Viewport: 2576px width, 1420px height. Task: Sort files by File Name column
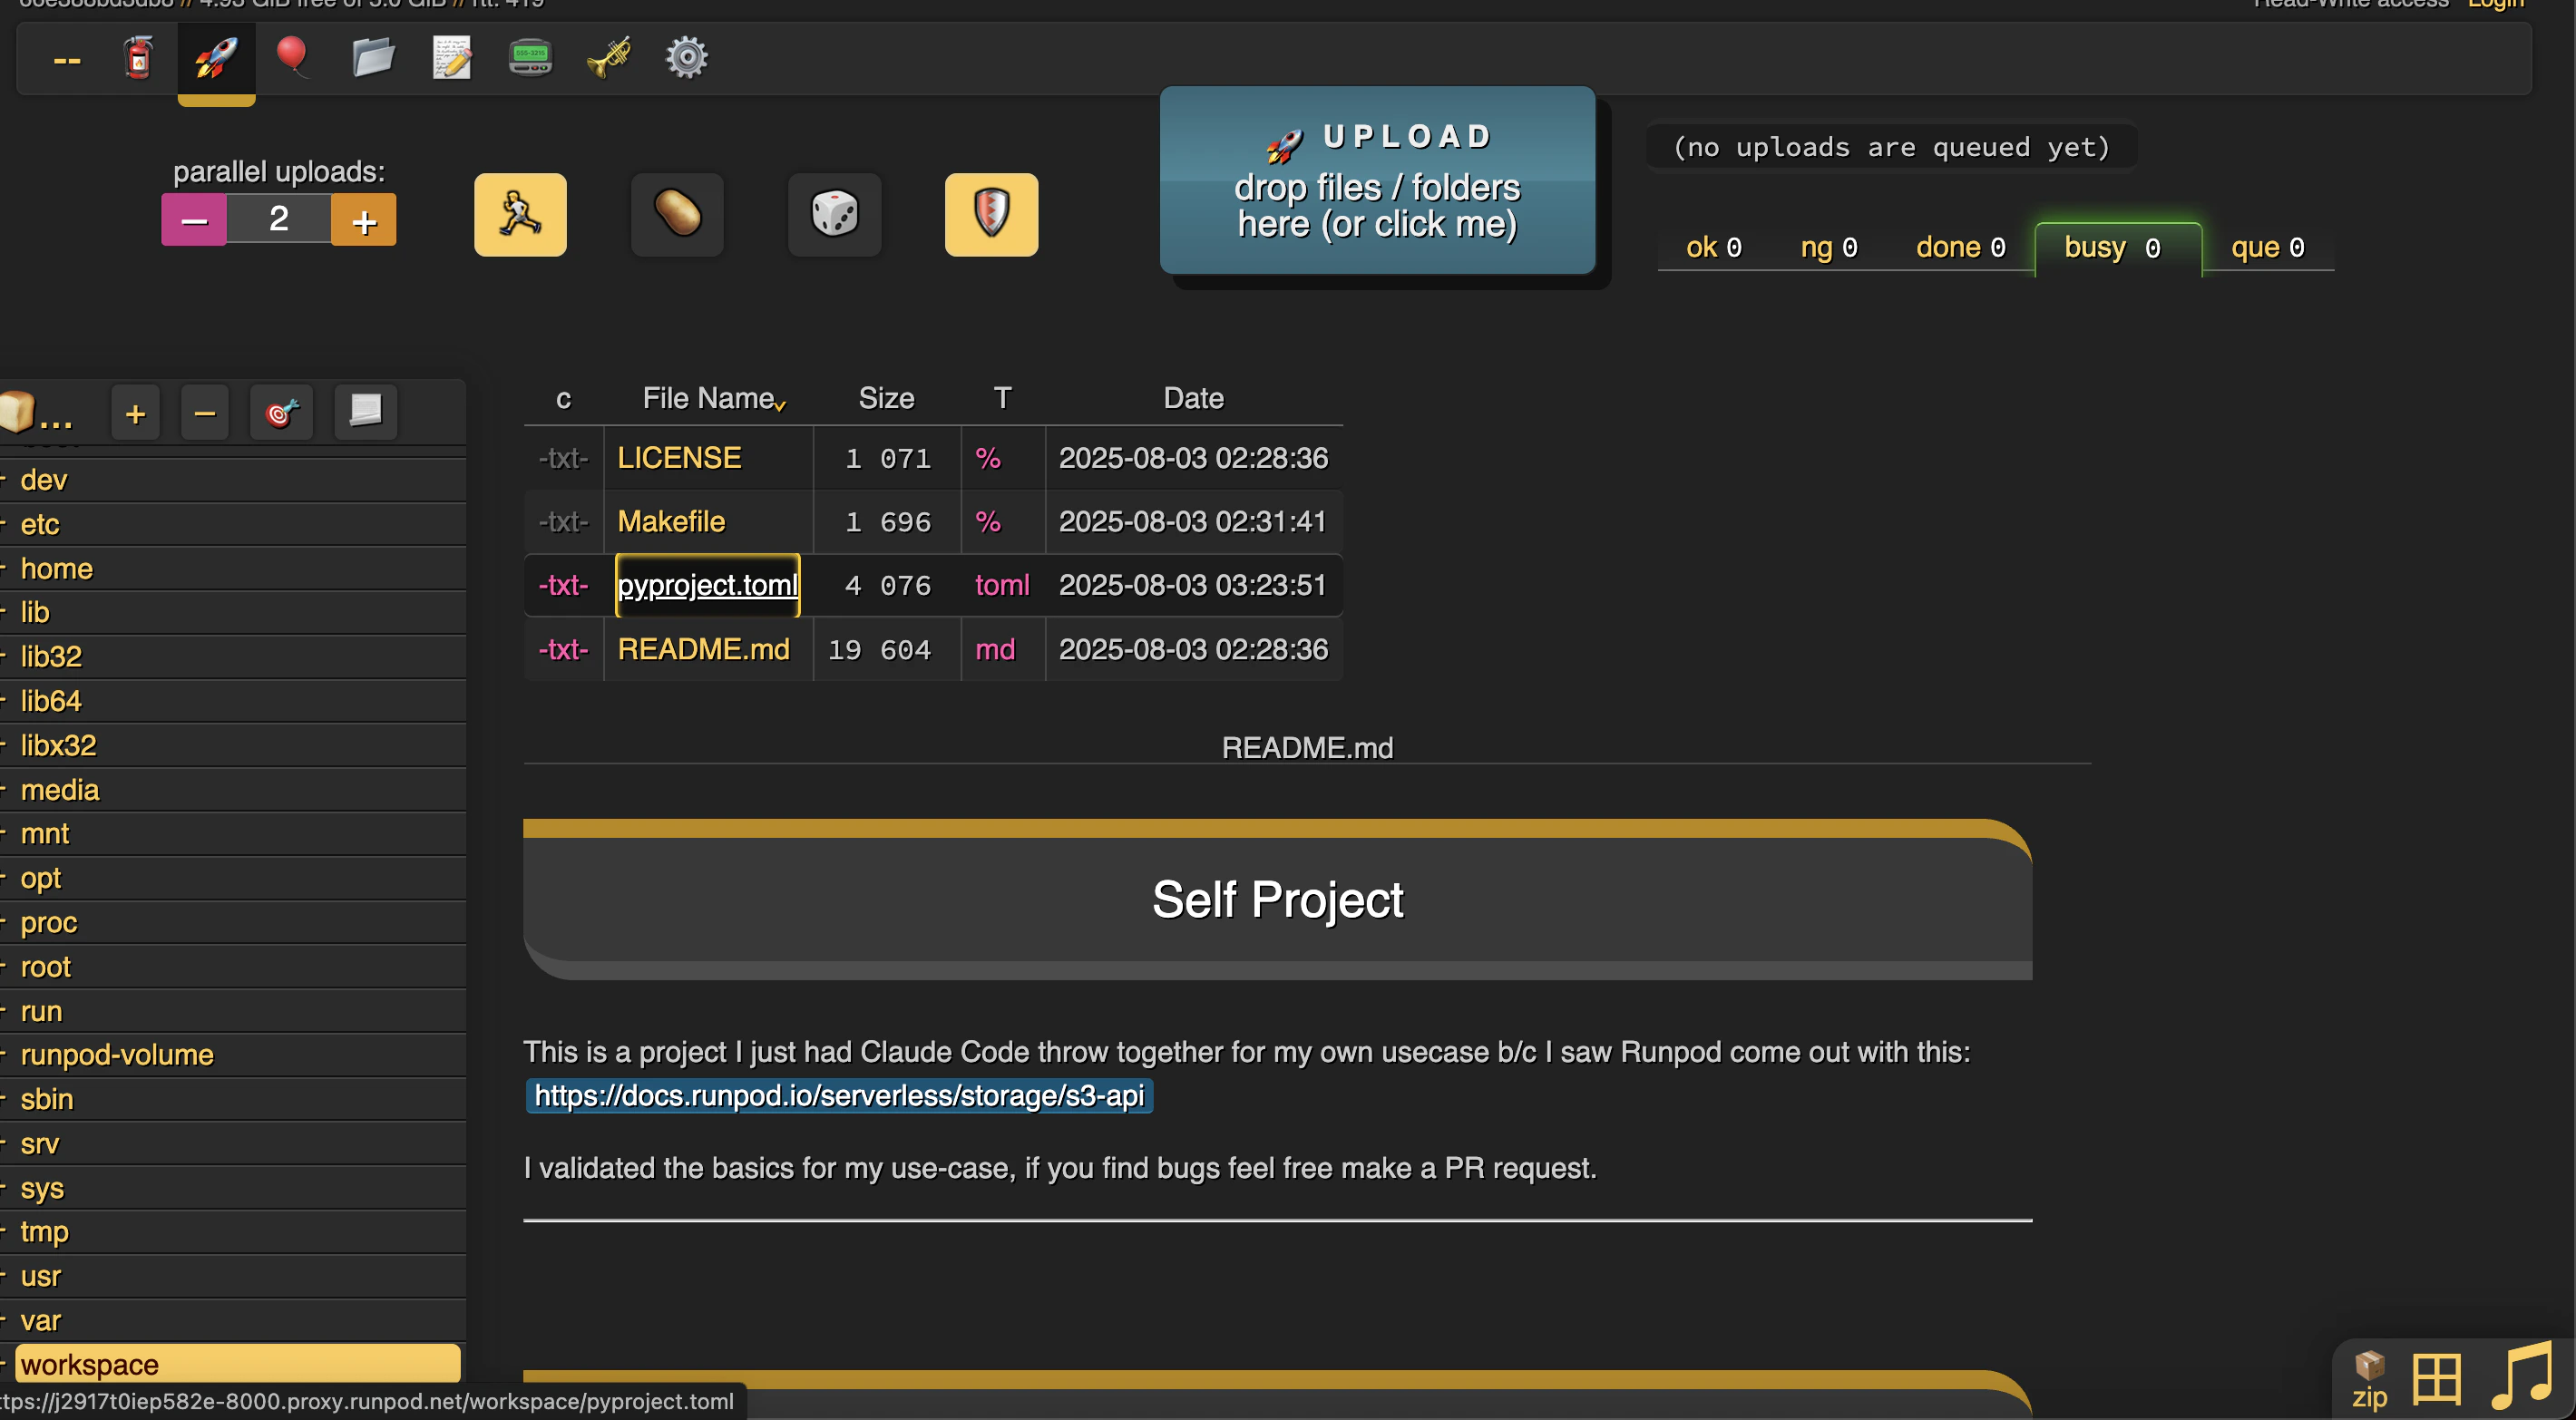coord(708,398)
